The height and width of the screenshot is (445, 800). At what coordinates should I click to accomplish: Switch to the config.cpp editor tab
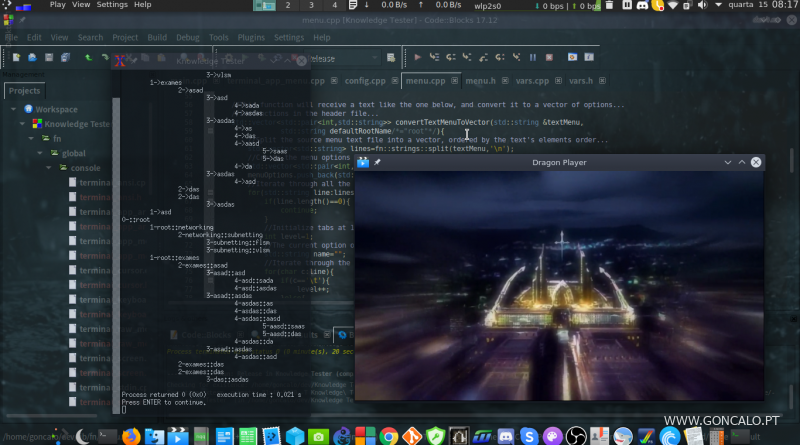[x=365, y=81]
